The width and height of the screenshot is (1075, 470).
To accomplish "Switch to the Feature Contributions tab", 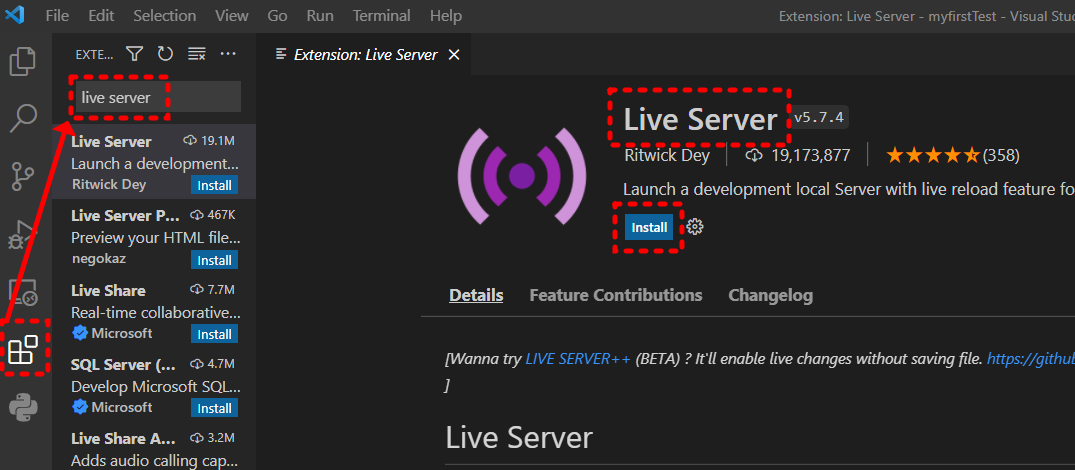I will pos(616,295).
